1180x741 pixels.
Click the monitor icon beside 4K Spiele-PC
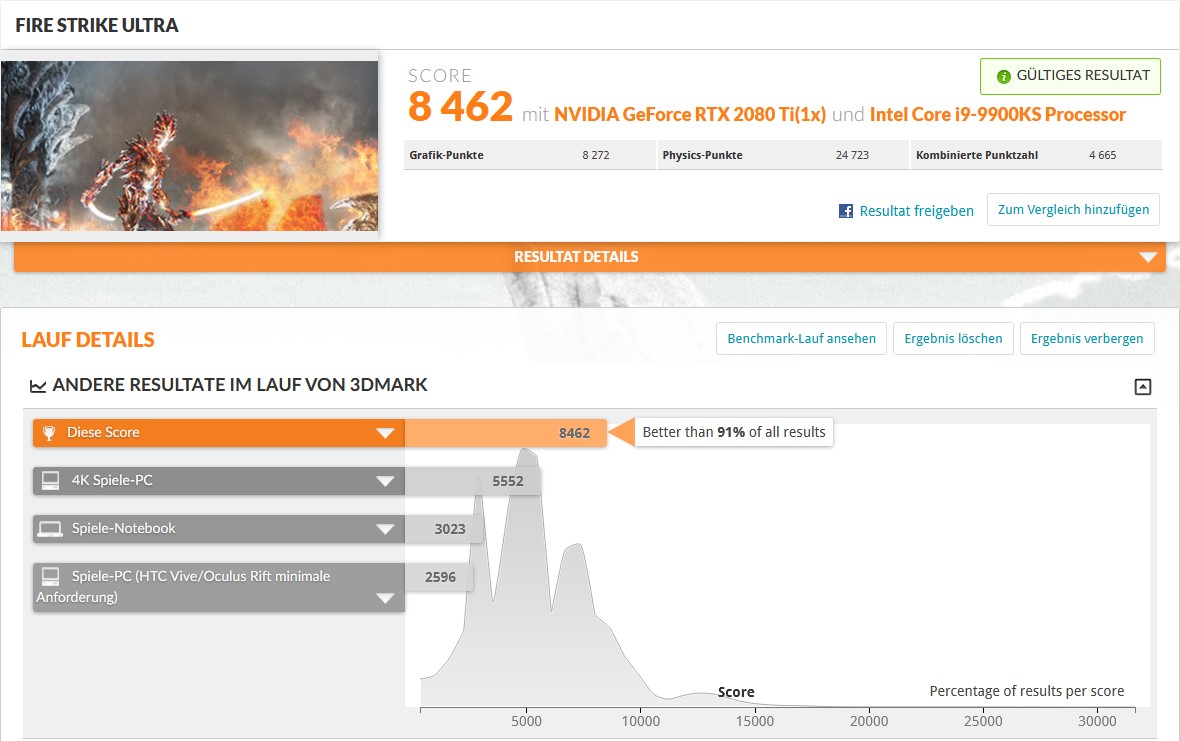click(50, 480)
